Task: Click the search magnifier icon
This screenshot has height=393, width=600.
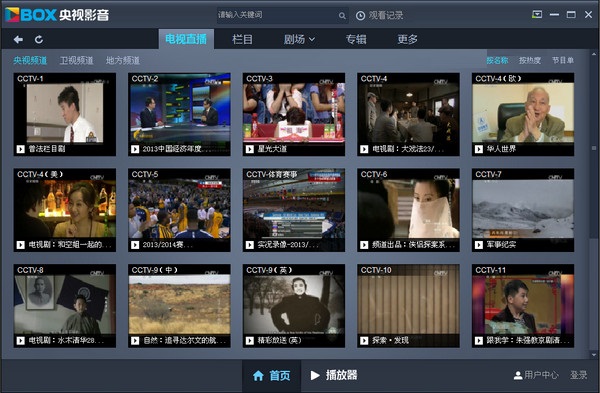Action: click(x=342, y=16)
